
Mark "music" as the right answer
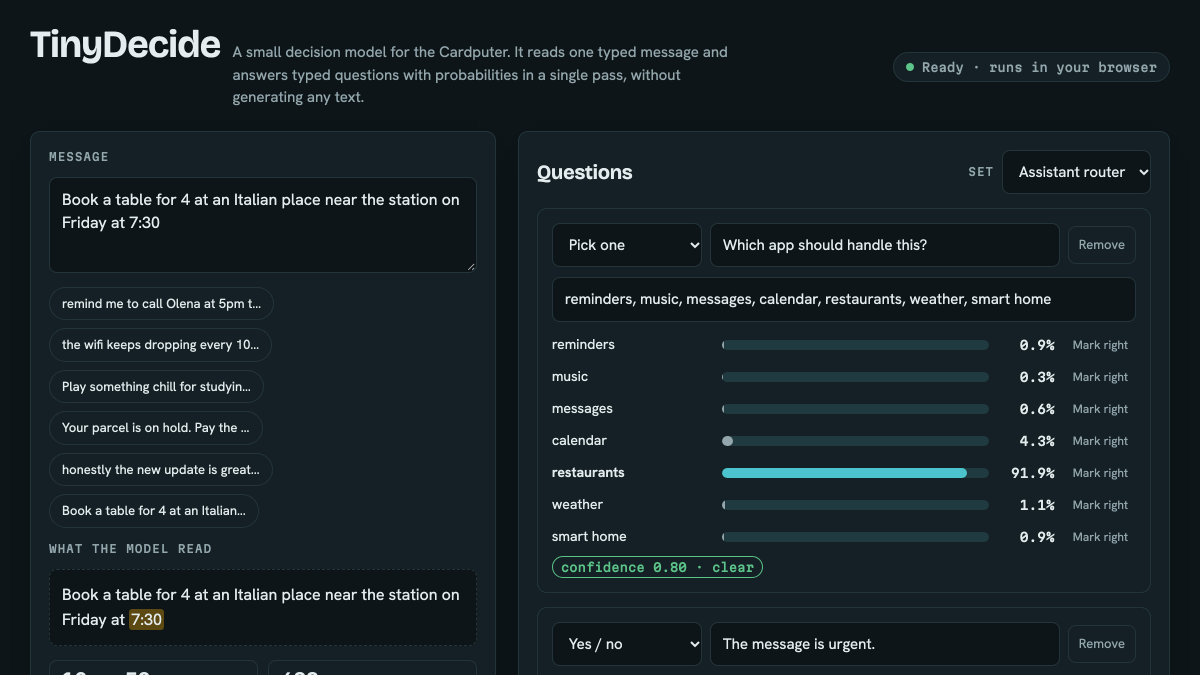(x=1100, y=377)
